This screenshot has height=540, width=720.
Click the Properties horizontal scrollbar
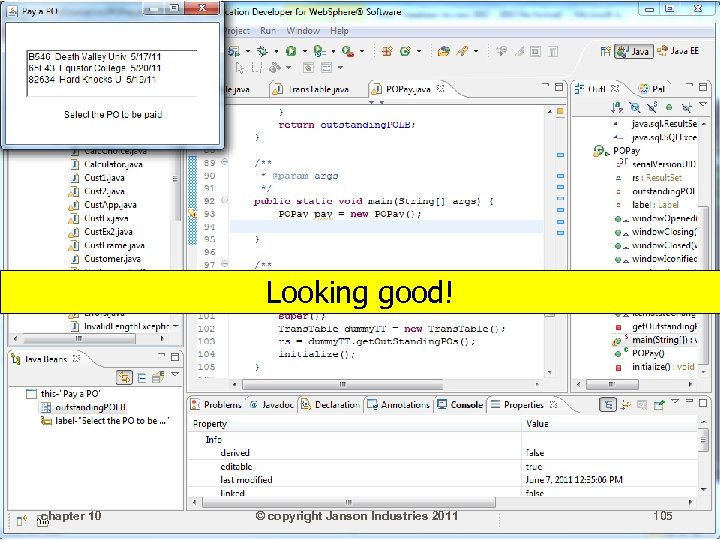click(349, 502)
